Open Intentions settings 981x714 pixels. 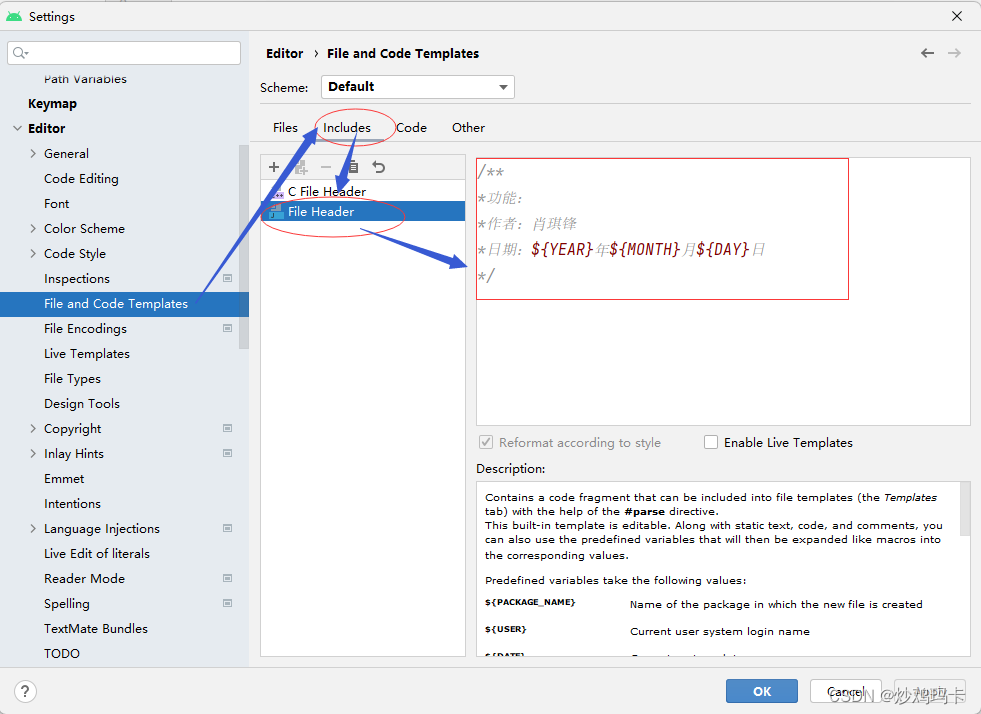click(x=73, y=504)
